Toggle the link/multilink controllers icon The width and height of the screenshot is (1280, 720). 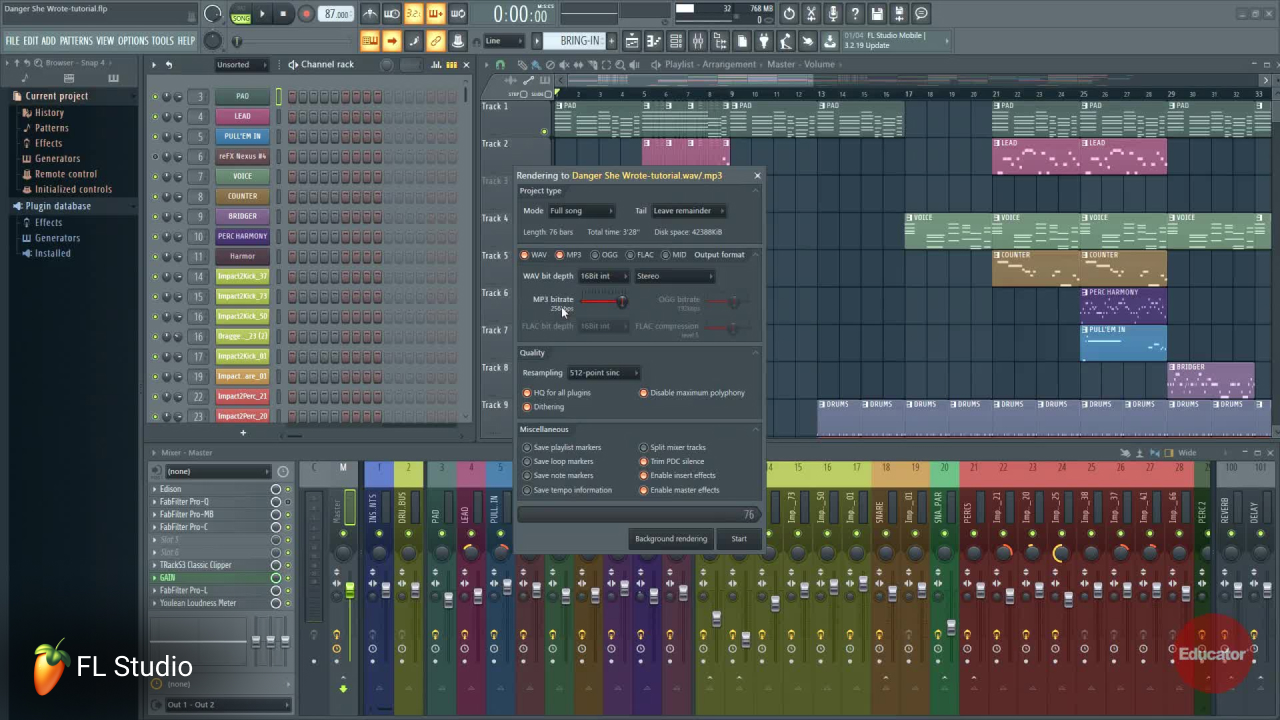point(435,41)
